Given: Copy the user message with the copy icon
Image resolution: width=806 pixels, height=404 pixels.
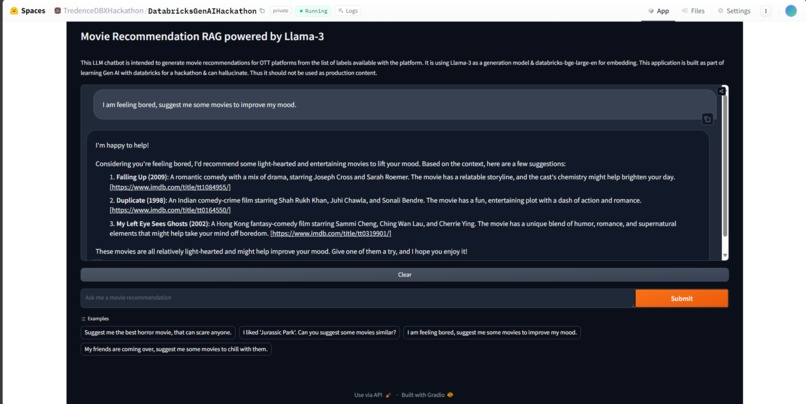Looking at the screenshot, I should [707, 119].
